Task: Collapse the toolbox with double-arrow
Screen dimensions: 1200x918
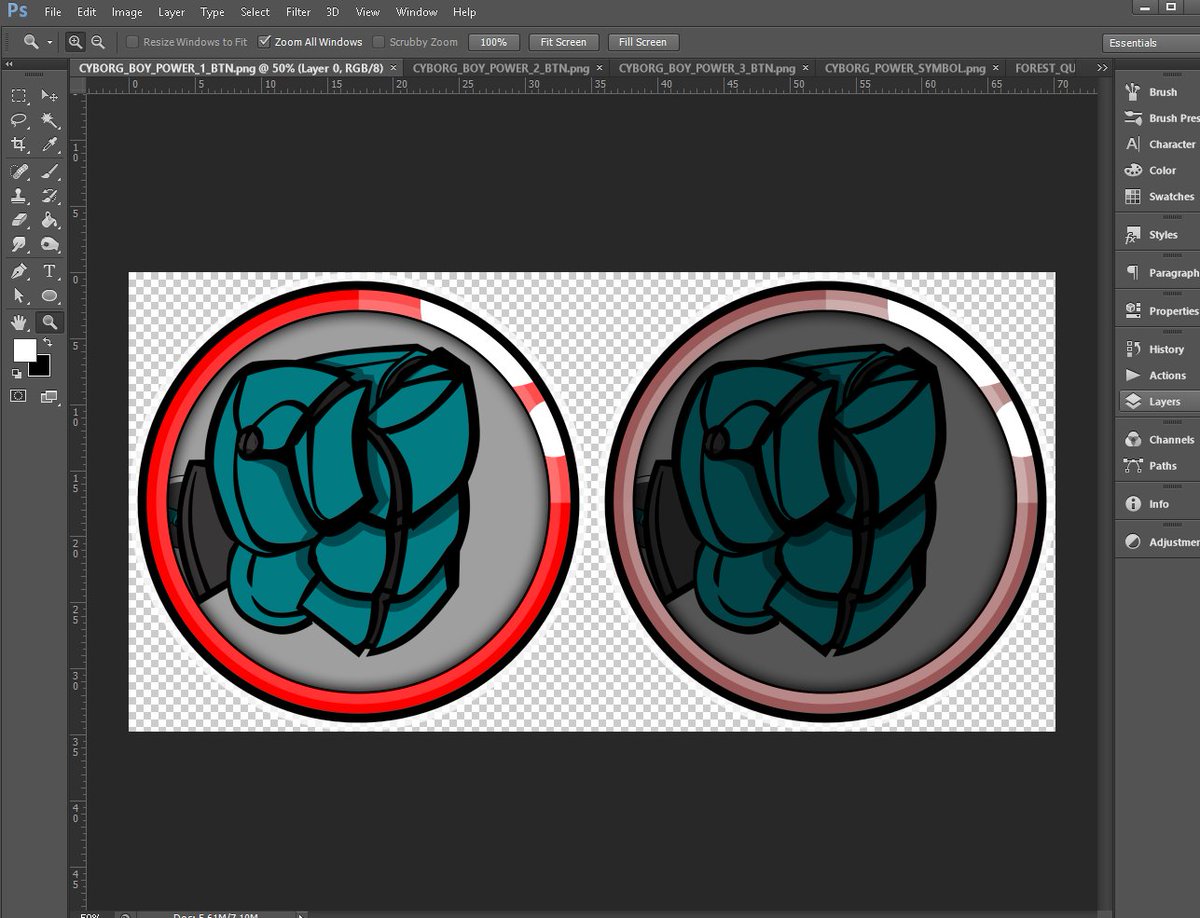Action: pyautogui.click(x=10, y=64)
